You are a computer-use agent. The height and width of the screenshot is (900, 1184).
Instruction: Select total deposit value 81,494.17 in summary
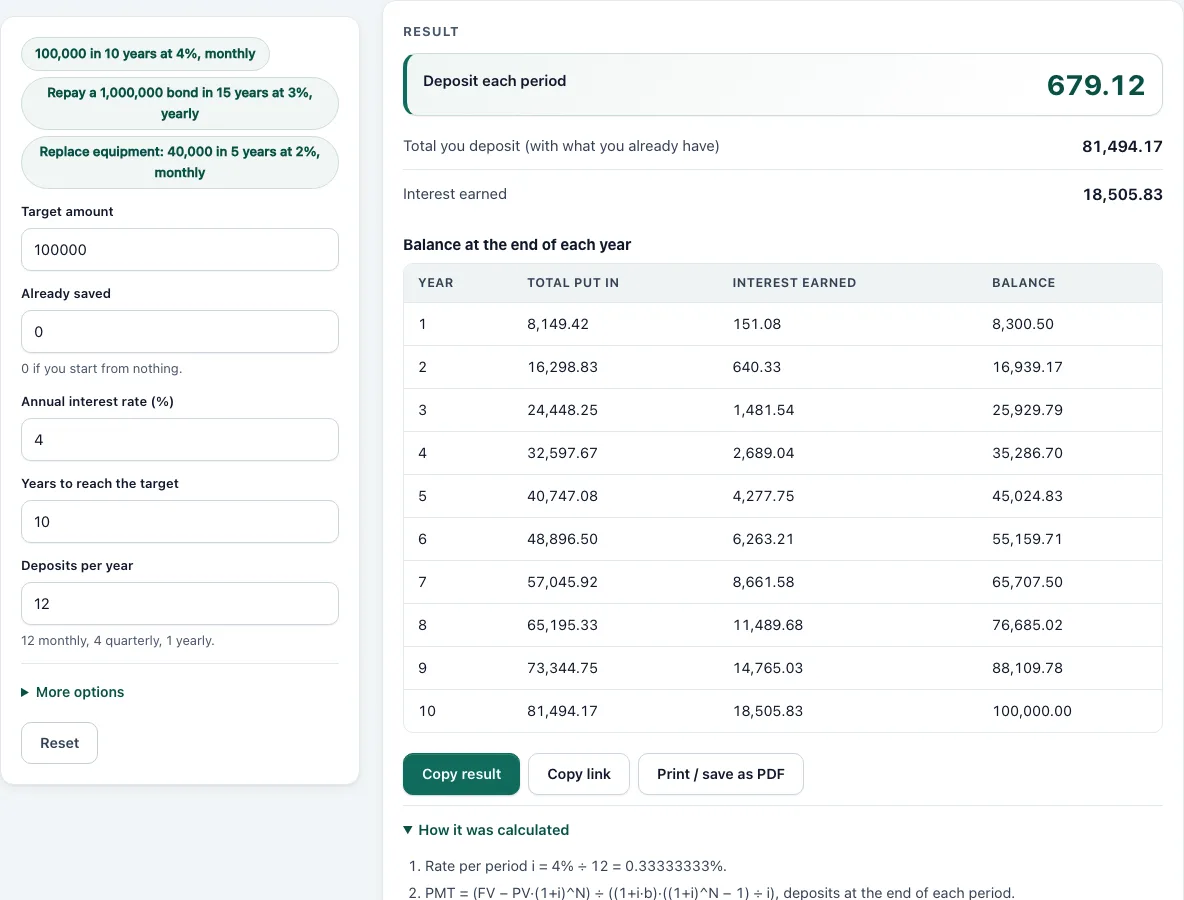tap(1122, 146)
